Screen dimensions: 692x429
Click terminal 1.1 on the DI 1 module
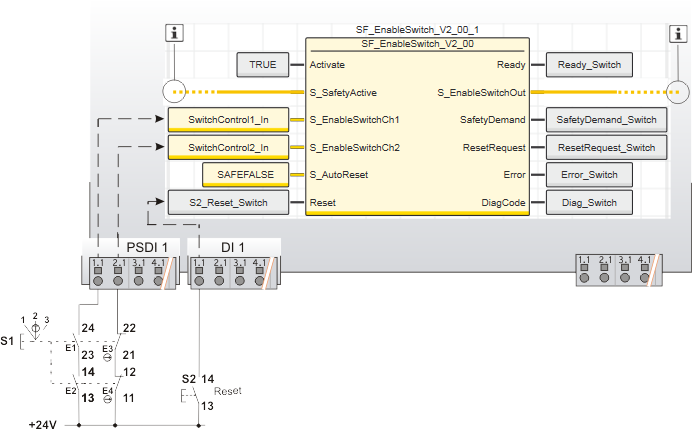[x=198, y=281]
